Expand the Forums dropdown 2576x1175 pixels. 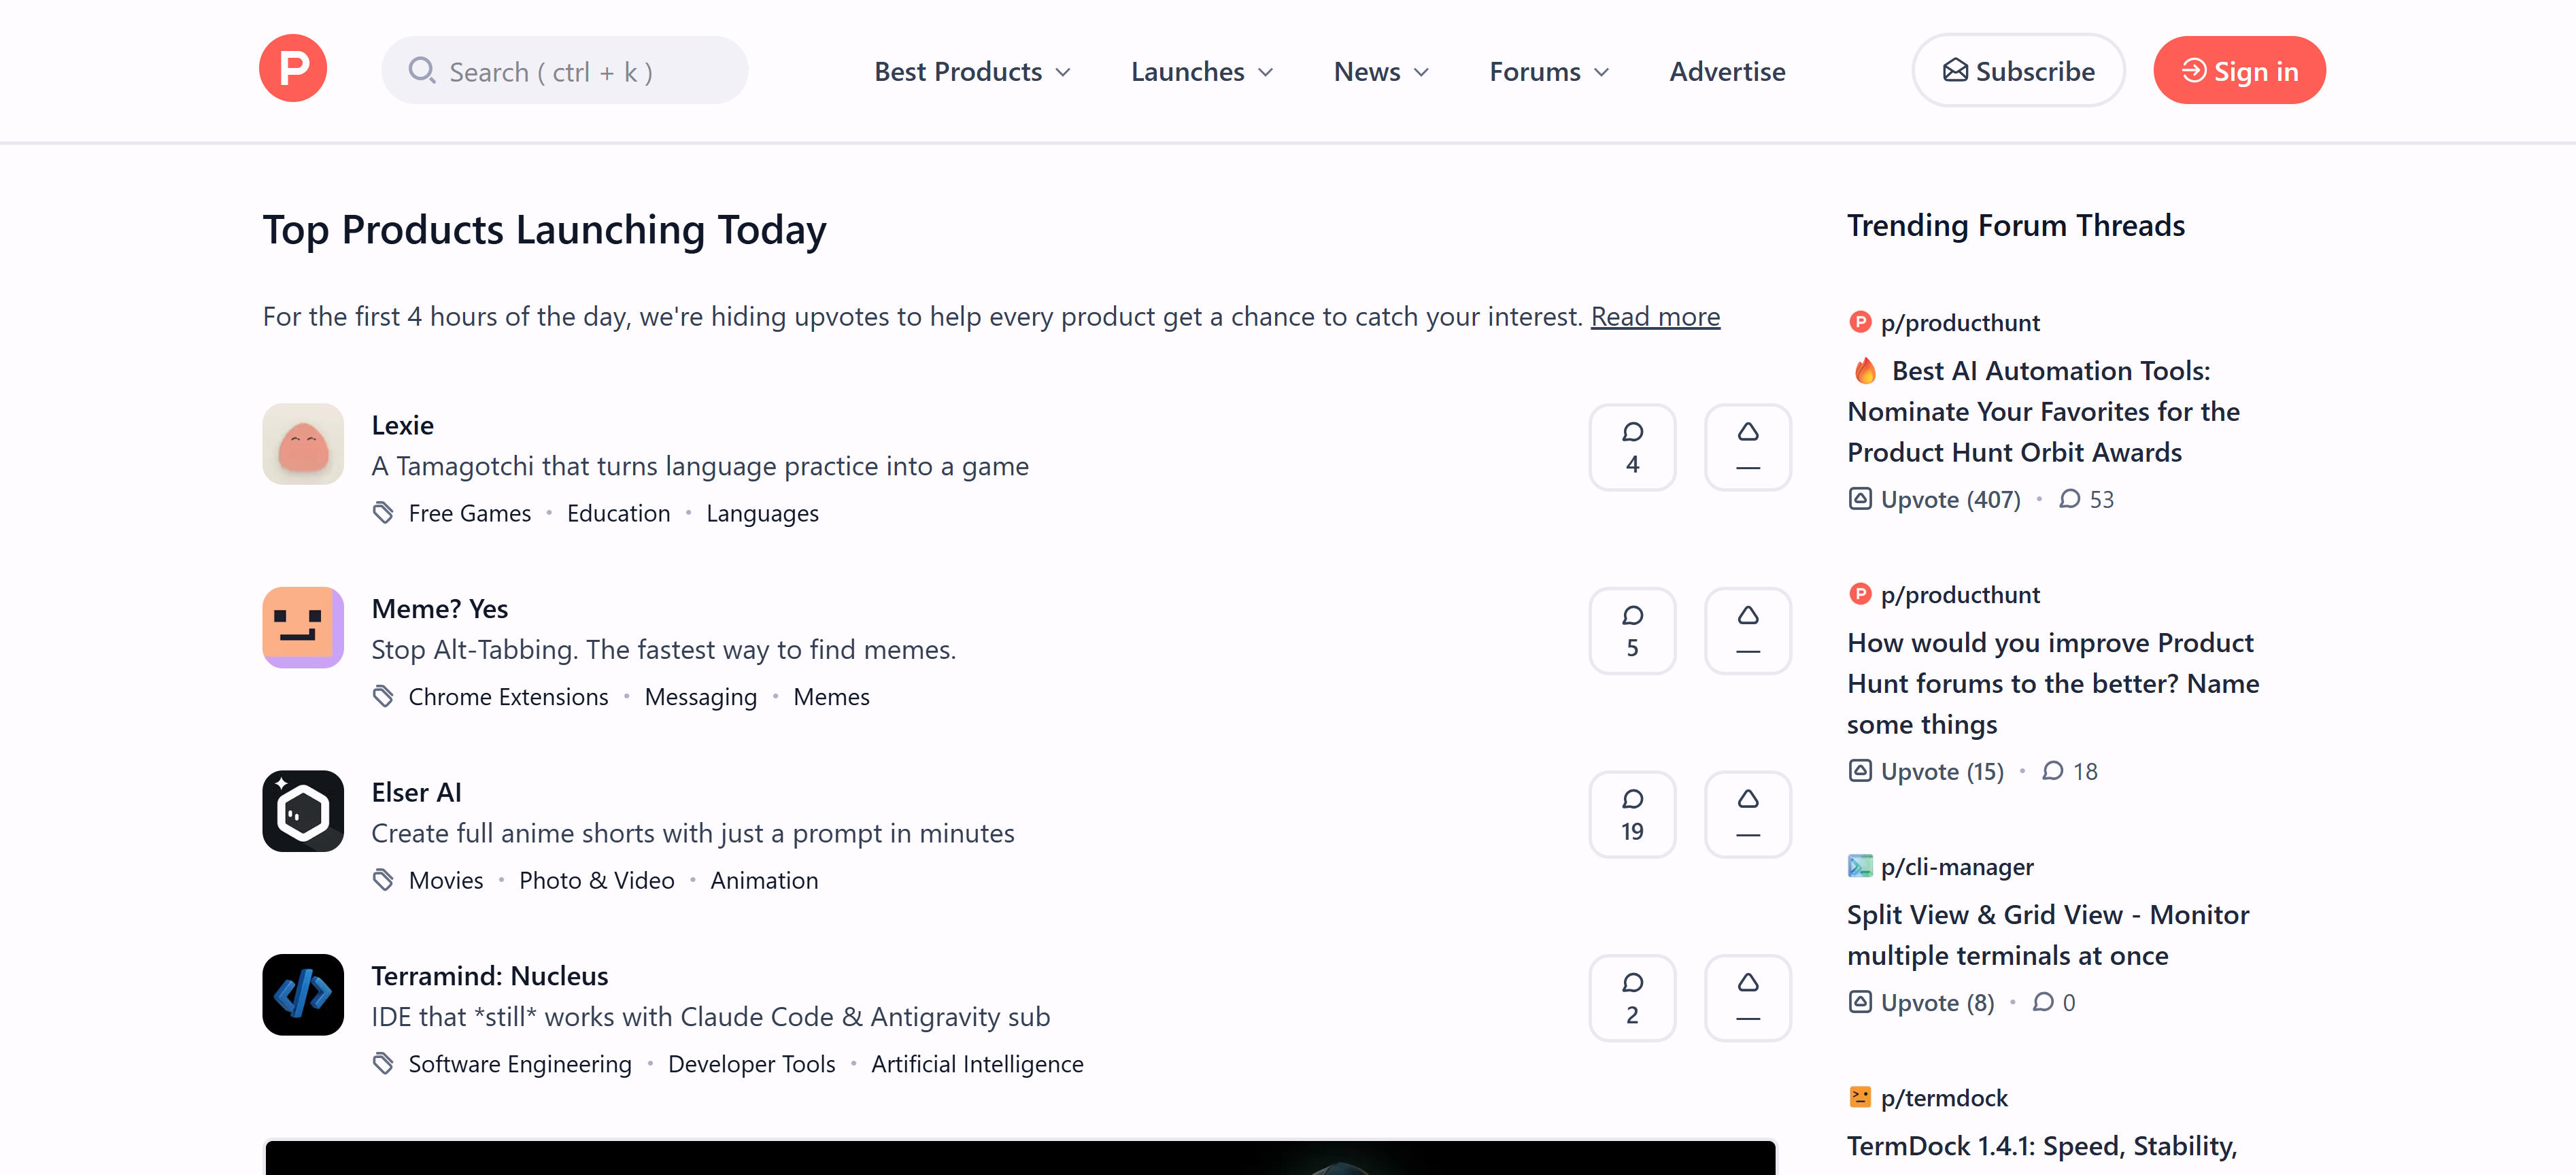click(x=1548, y=70)
